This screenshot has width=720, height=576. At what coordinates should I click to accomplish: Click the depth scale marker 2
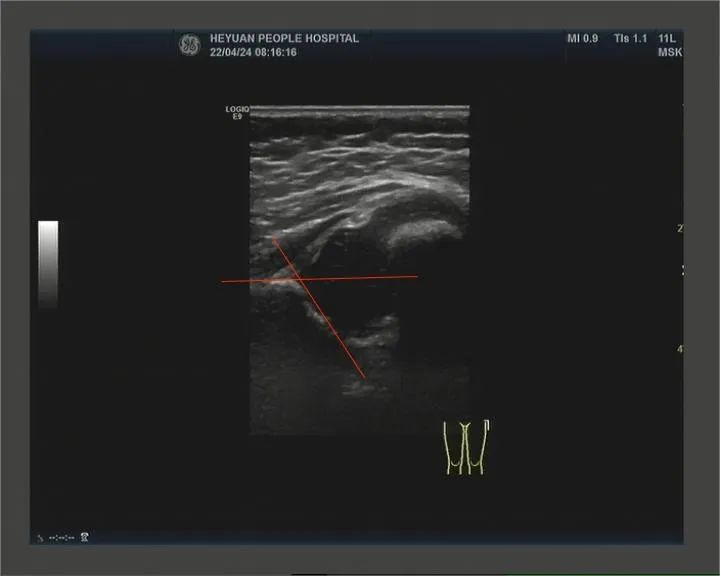coord(680,229)
